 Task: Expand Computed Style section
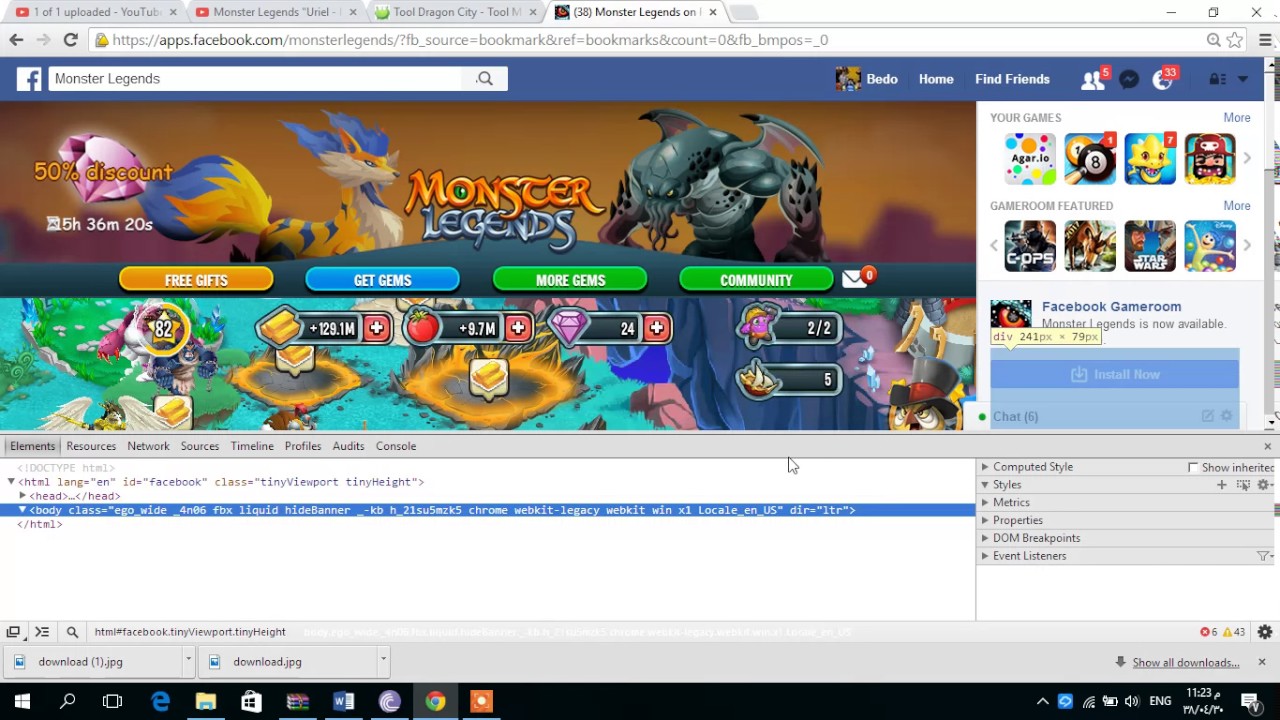click(x=985, y=467)
